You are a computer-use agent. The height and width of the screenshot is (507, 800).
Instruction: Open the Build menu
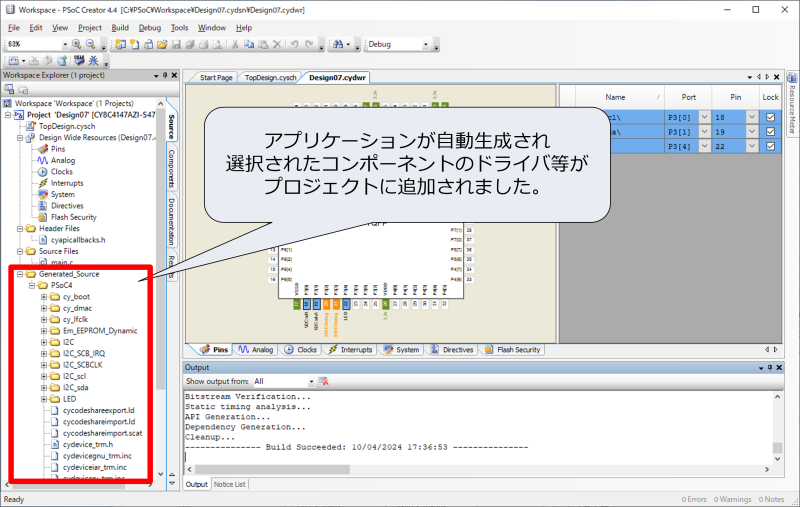120,28
